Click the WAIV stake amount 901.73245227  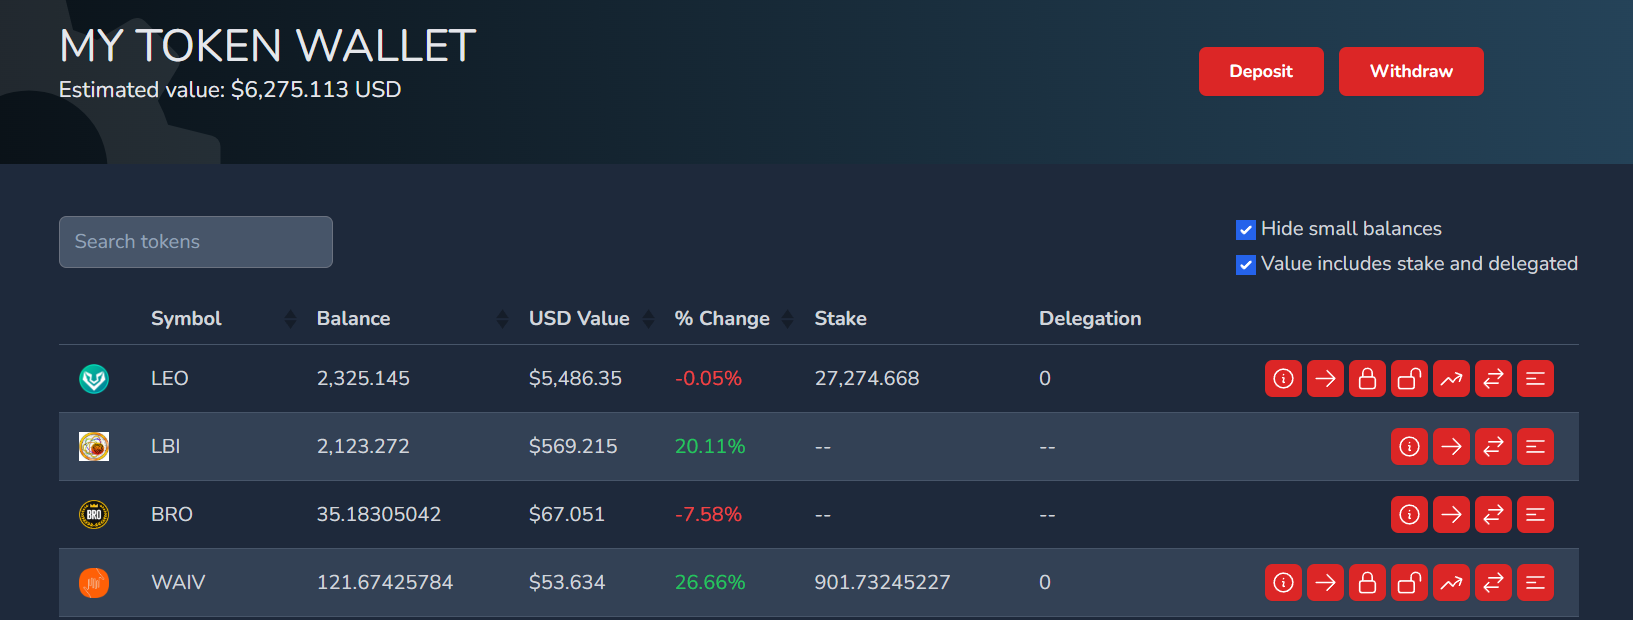[x=882, y=583]
